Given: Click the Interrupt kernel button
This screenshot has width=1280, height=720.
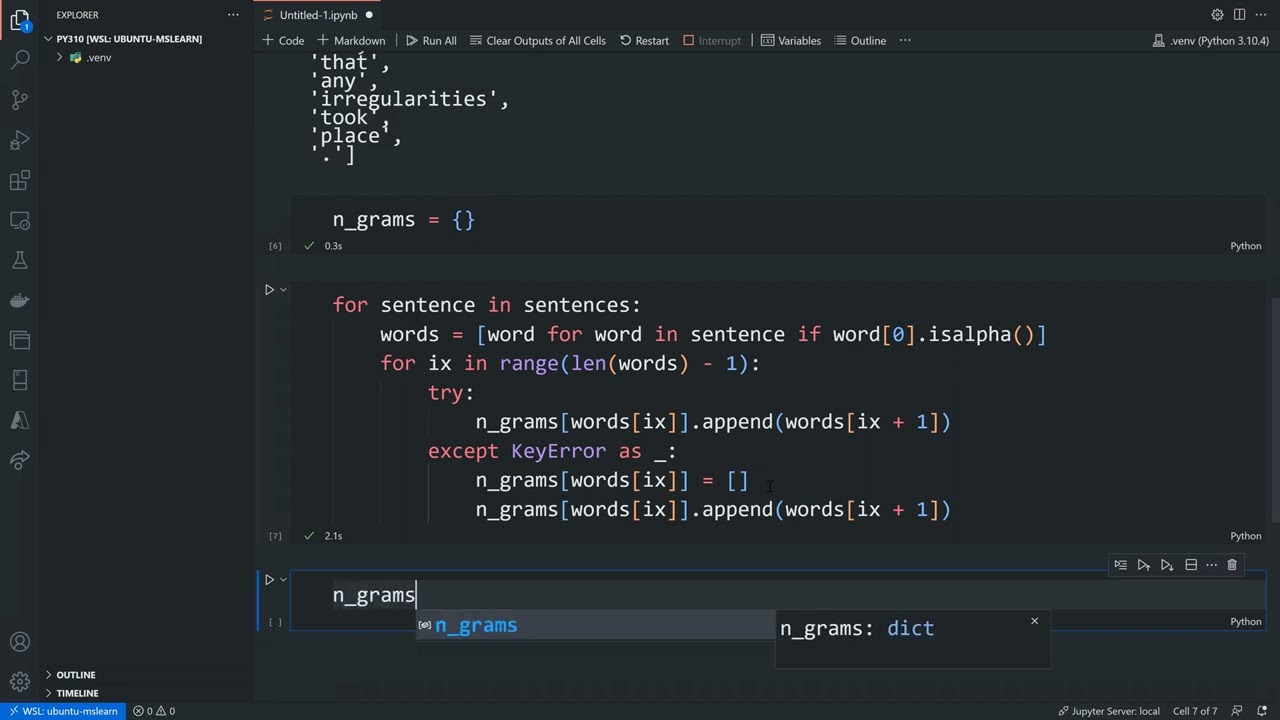Looking at the screenshot, I should pos(712,41).
